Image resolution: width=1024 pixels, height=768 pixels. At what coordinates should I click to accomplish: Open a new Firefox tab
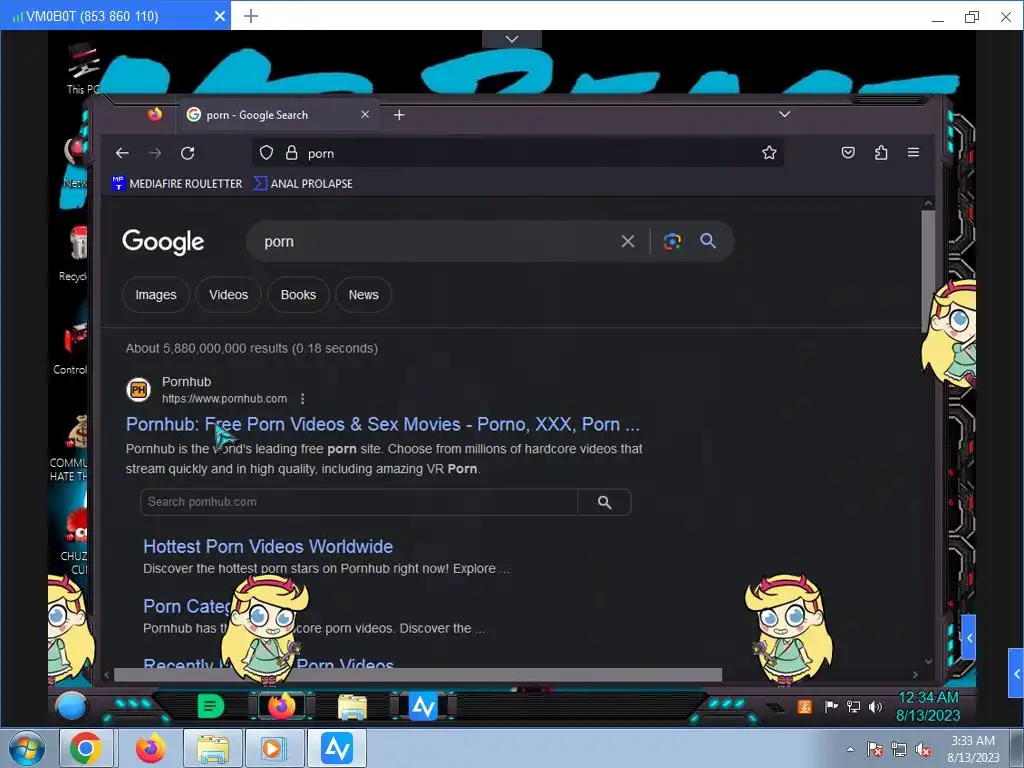pos(399,115)
